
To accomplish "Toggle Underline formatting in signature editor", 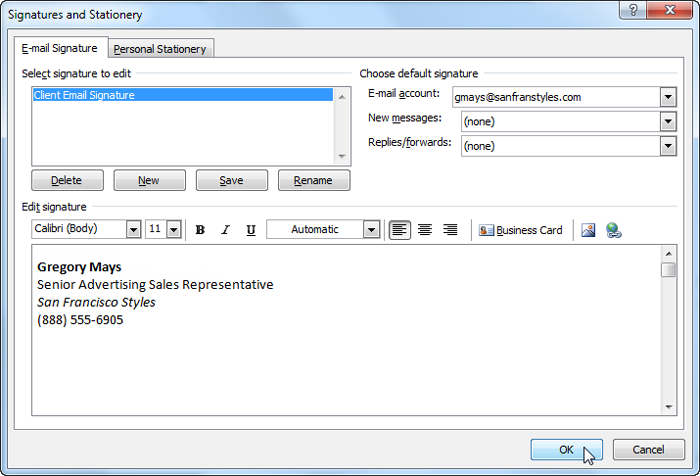I will tap(250, 230).
